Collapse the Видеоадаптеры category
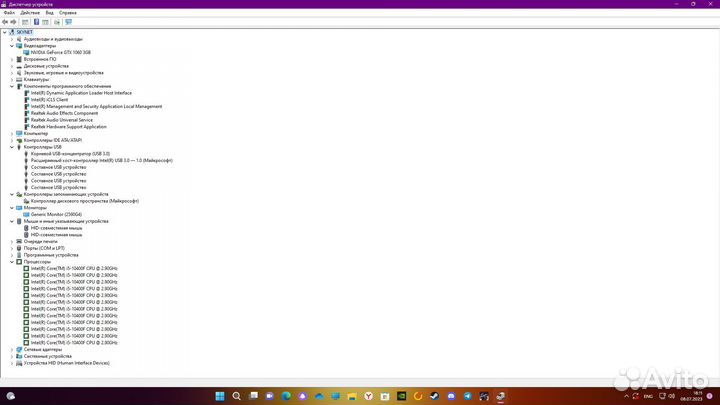The width and height of the screenshot is (720, 405). pos(12,45)
